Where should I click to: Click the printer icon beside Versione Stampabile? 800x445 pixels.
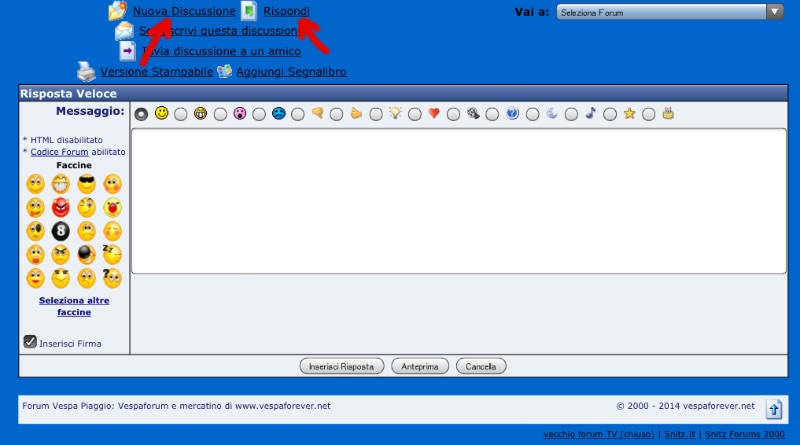(86, 71)
